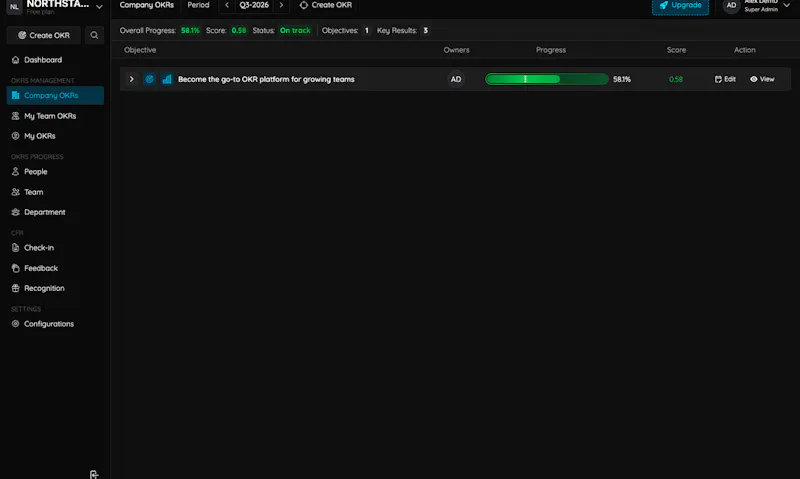The width and height of the screenshot is (800, 479).
Task: Open the NORTHSTA workspace switcher dropdown
Action: point(99,7)
